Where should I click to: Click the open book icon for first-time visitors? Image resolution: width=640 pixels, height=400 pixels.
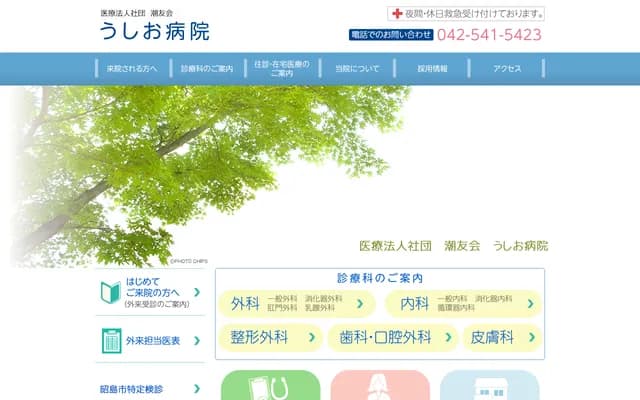111,292
